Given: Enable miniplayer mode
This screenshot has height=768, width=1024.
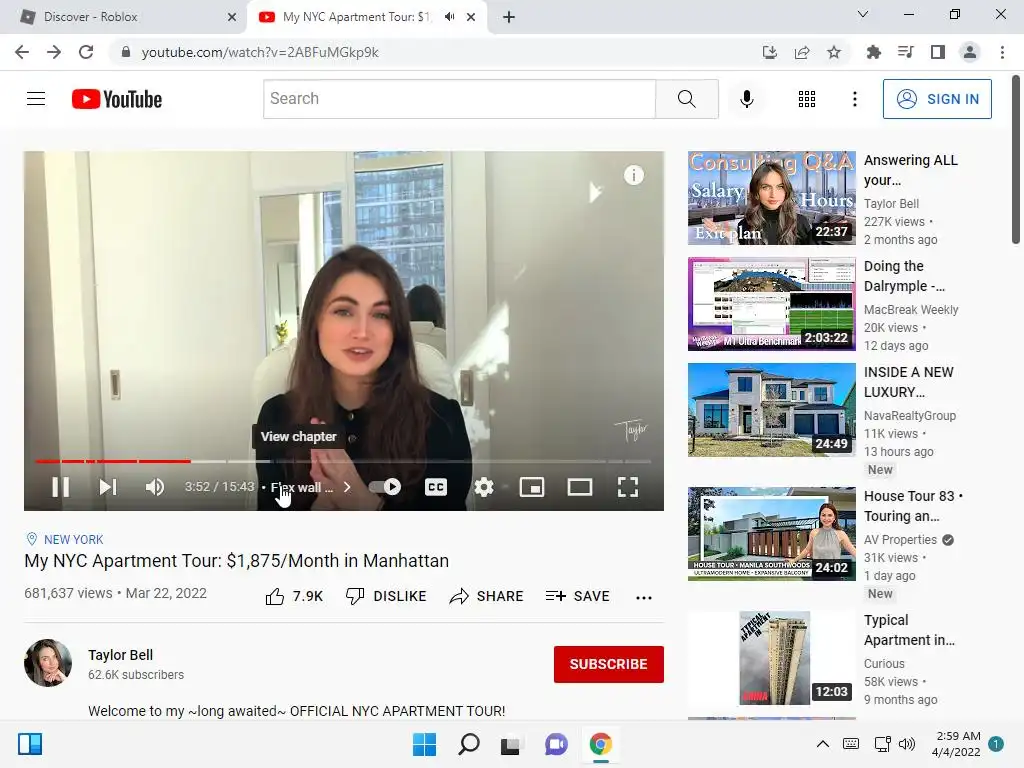Looking at the screenshot, I should pos(532,487).
